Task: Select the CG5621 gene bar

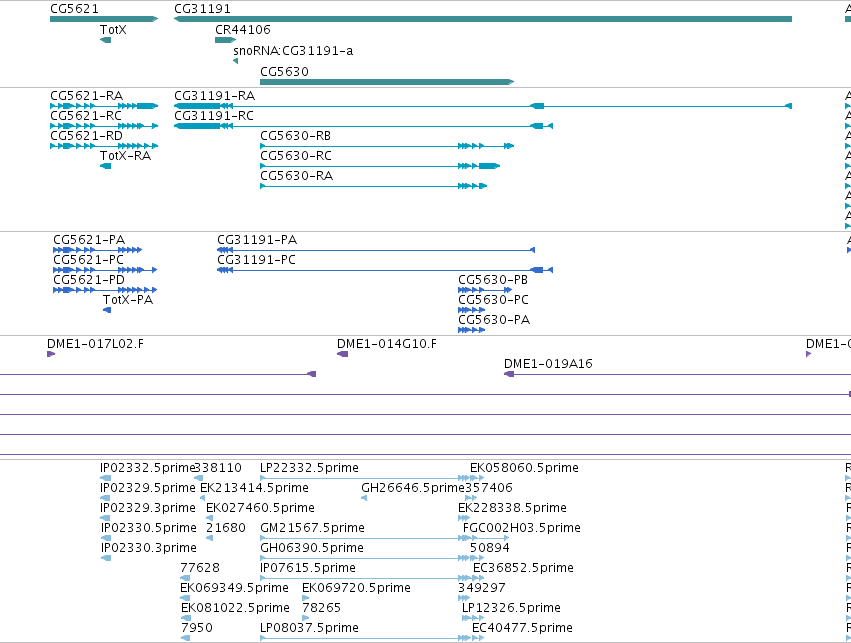Action: point(104,19)
